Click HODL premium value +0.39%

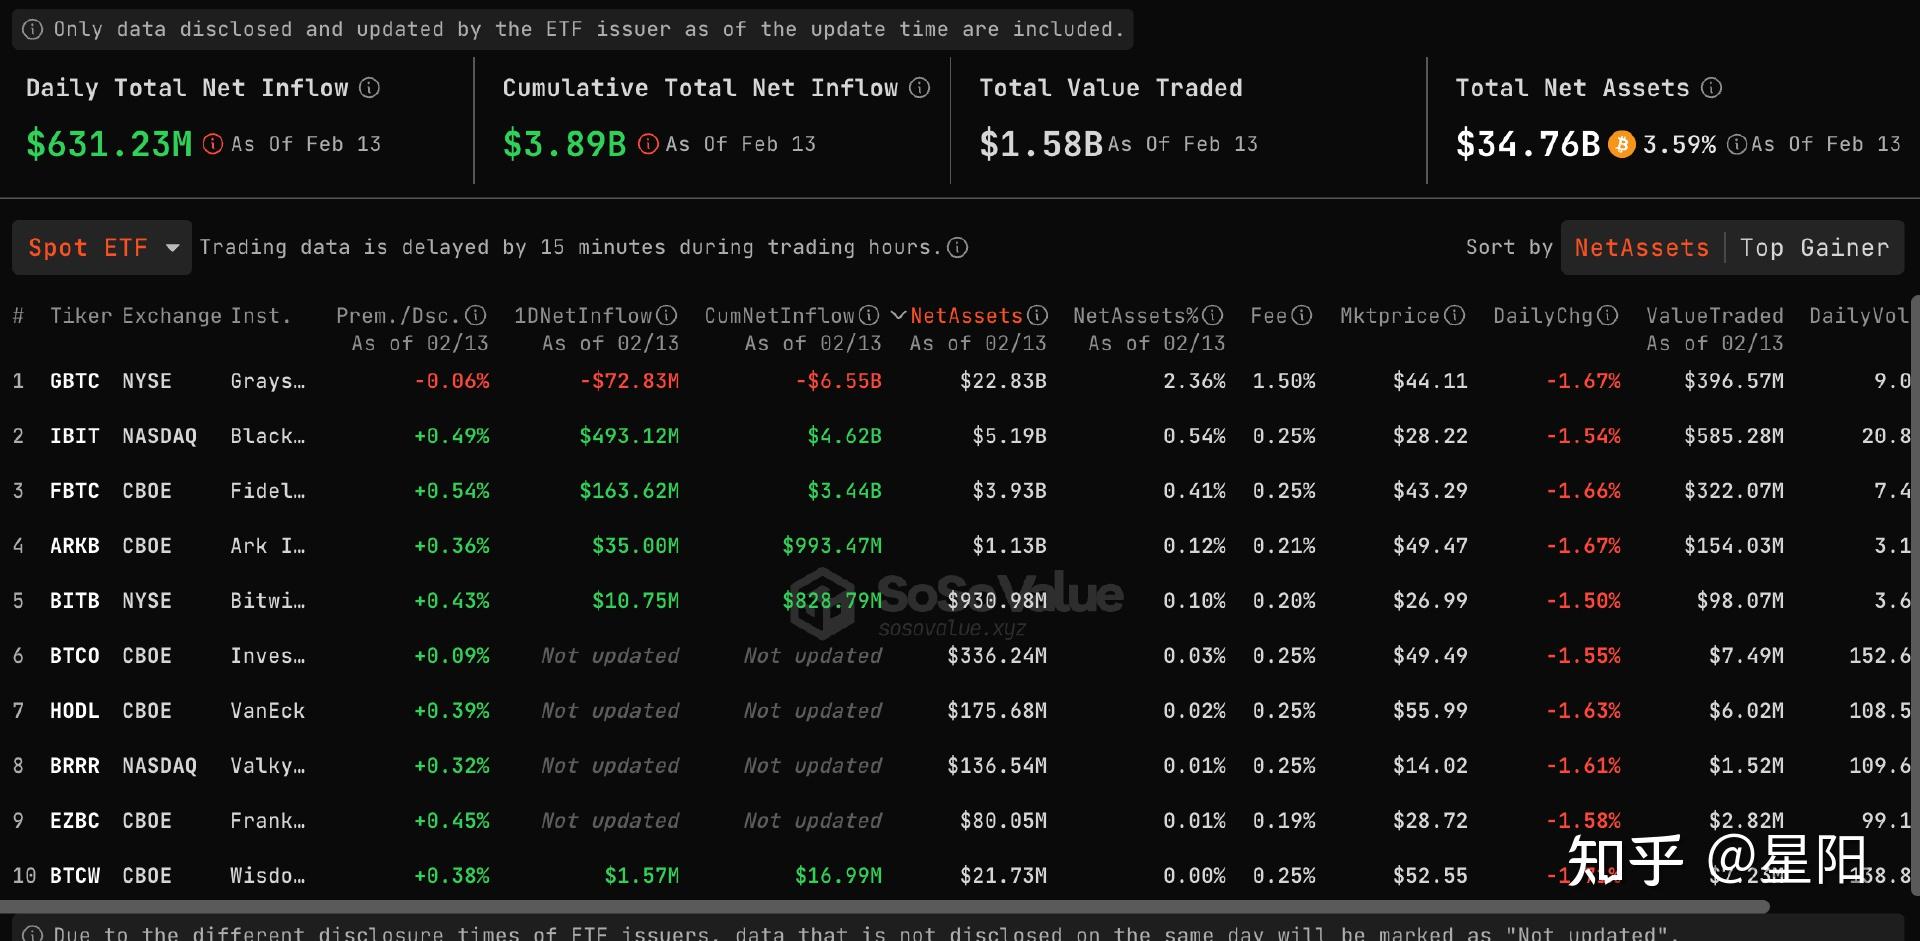[x=452, y=711]
